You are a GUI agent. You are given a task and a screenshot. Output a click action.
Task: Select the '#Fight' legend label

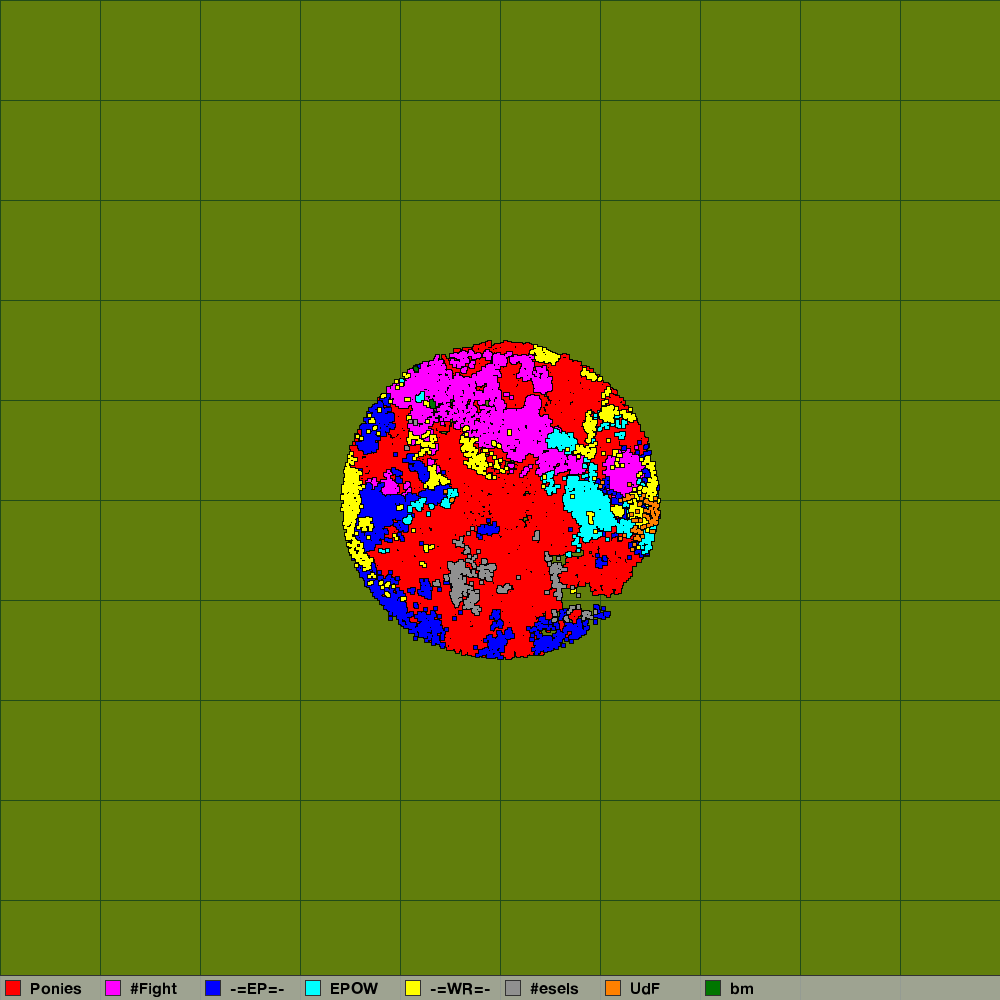click(153, 989)
